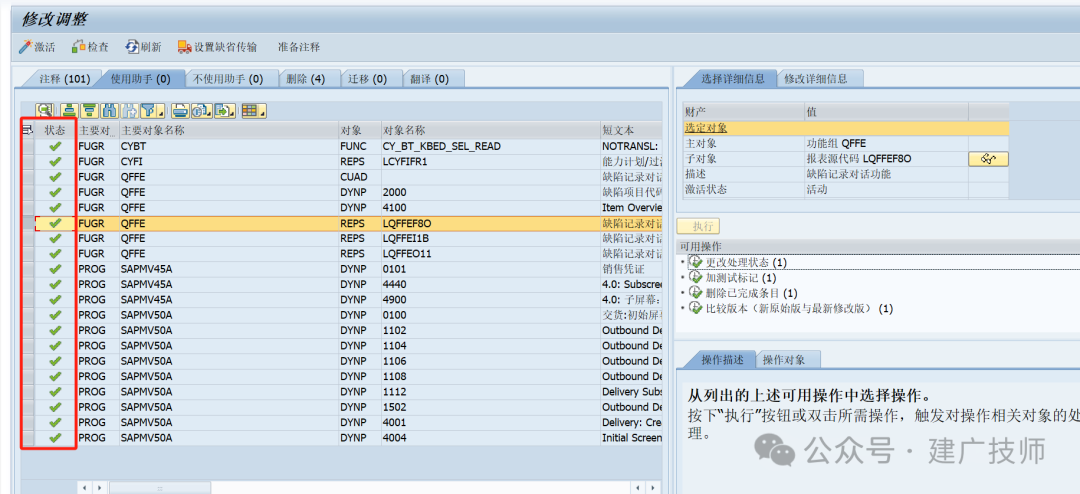
Task: Open the layout selection grid dropdown
Action: coord(253,110)
